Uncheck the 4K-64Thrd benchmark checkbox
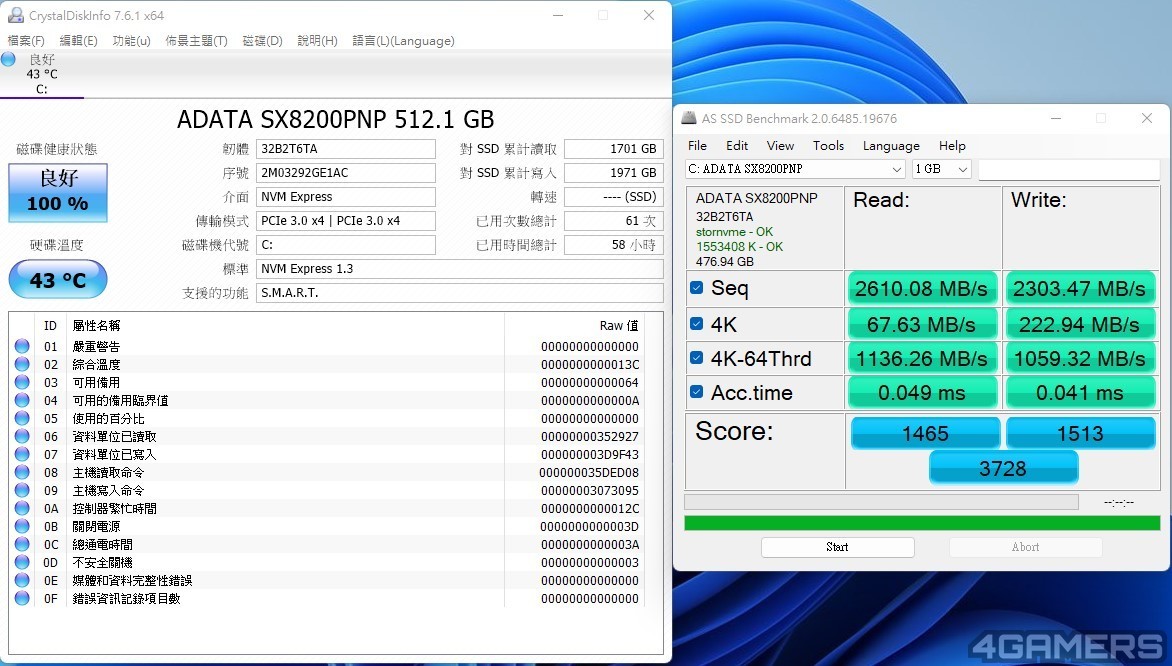1172x666 pixels. tap(697, 357)
